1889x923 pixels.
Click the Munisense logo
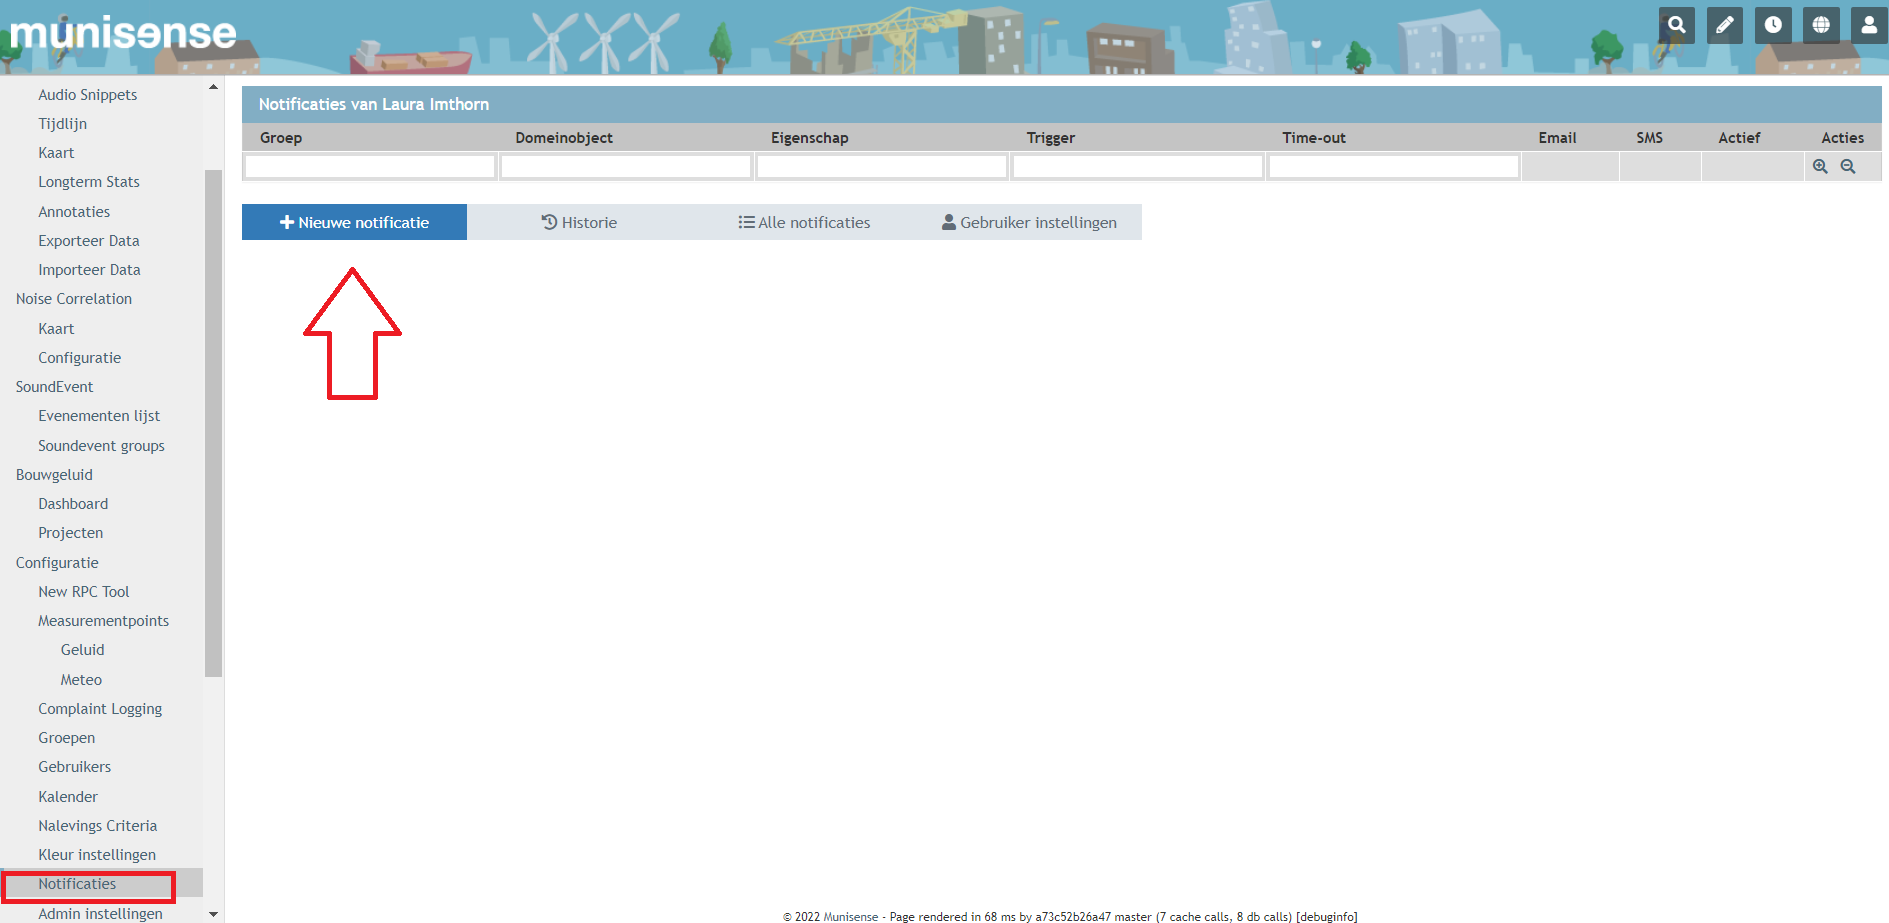coord(123,34)
